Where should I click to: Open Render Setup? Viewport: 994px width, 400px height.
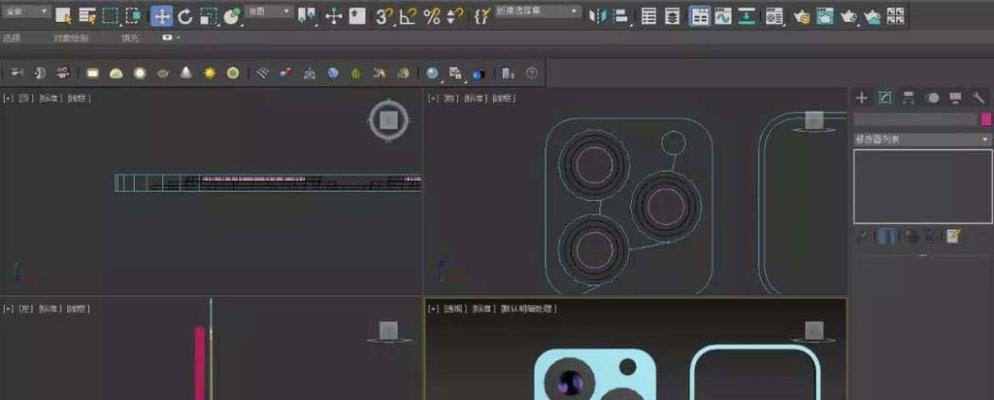(x=802, y=16)
